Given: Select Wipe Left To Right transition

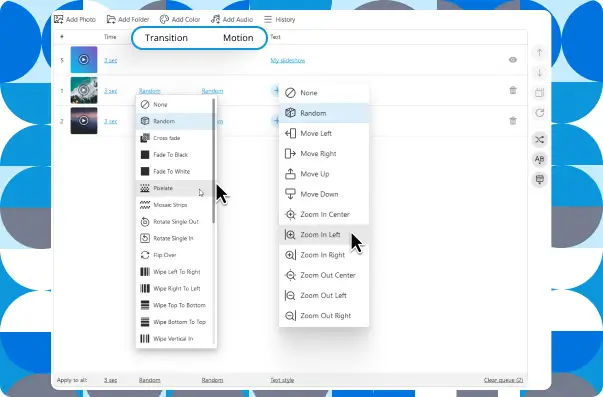Looking at the screenshot, I should pos(174,272).
